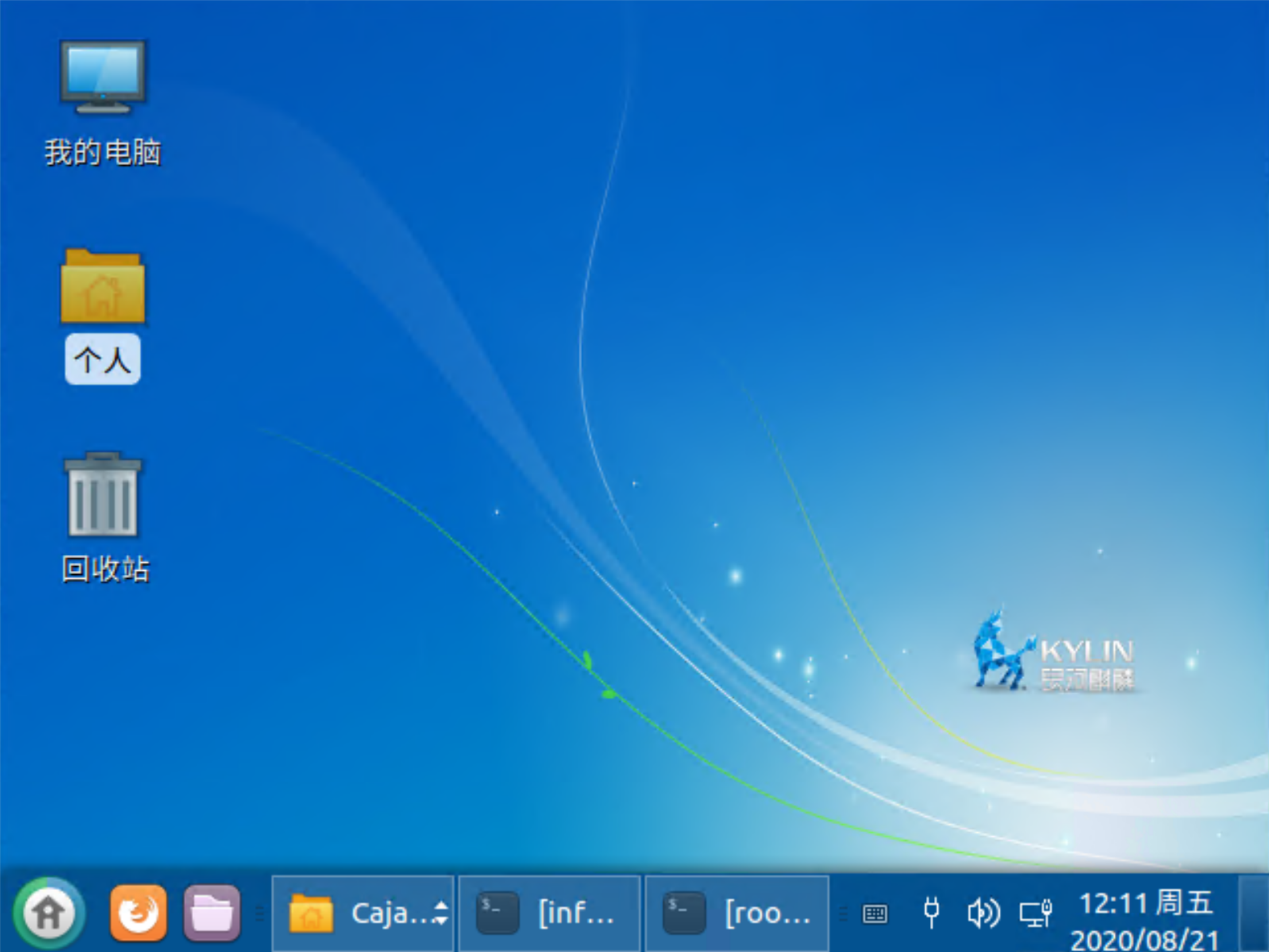This screenshot has height=952, width=1269.
Task: Click the 2020/08/21 date display
Action: click(x=1146, y=940)
